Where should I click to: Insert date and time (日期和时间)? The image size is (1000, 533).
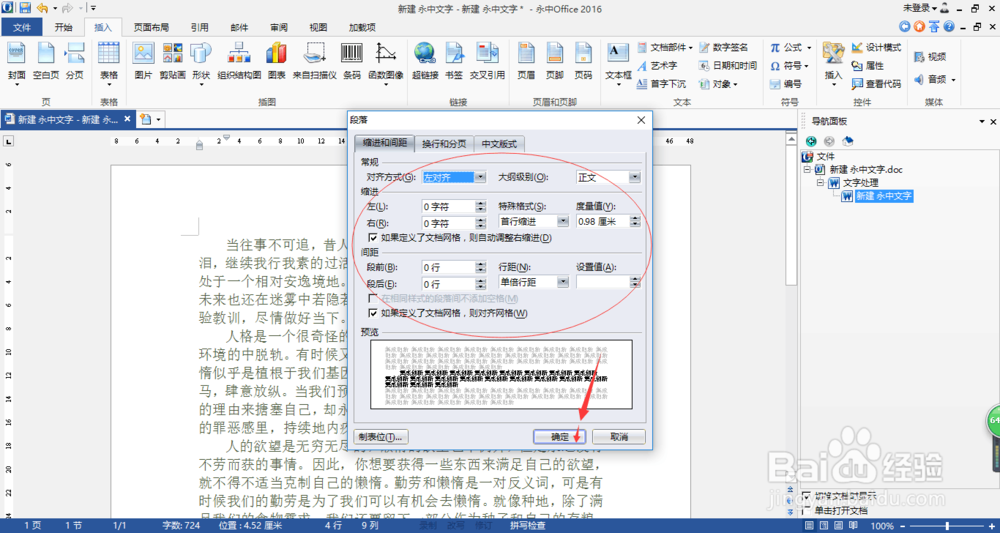click(728, 66)
